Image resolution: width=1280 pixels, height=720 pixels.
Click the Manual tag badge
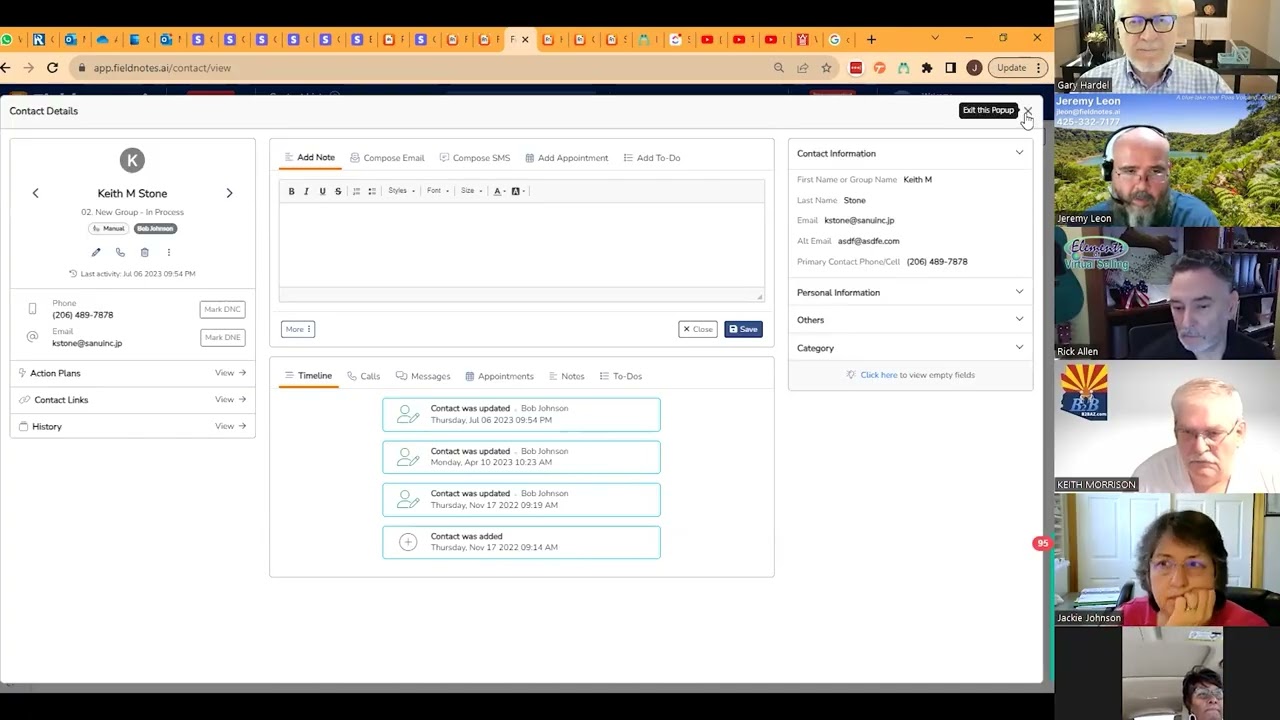pos(109,228)
